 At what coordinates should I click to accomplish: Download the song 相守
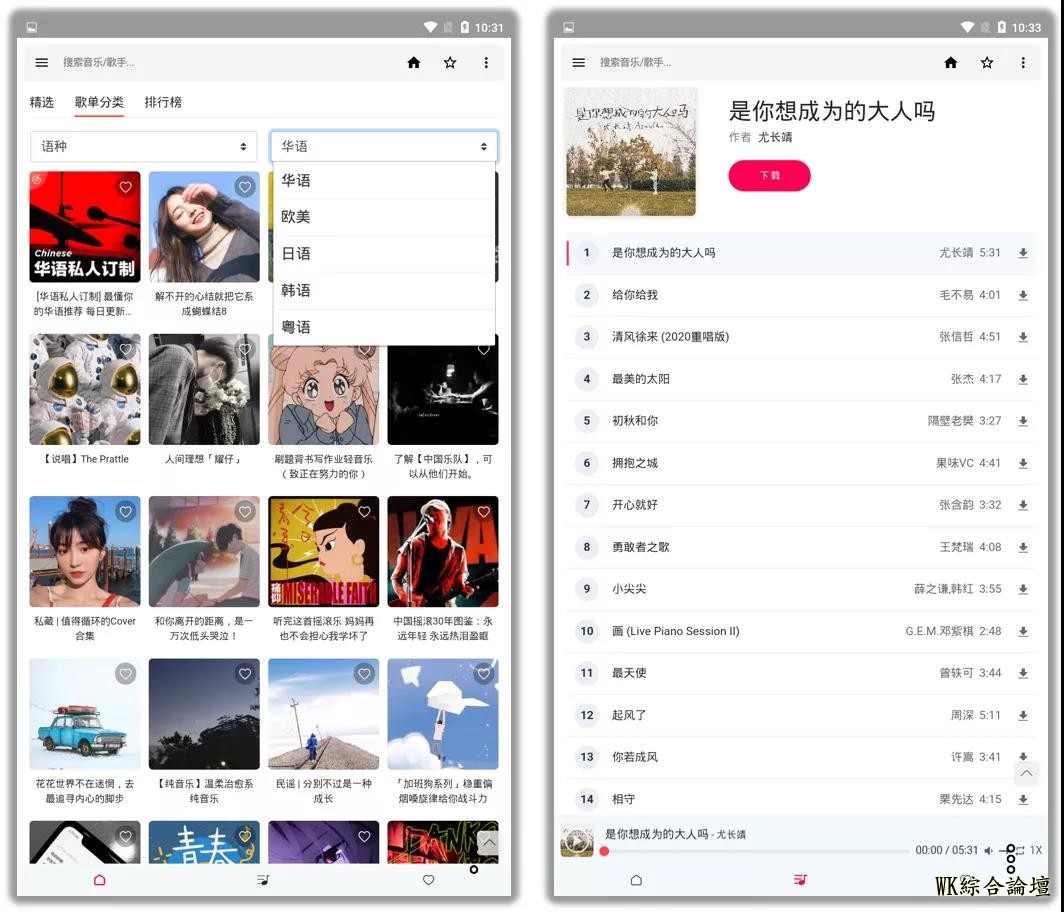pyautogui.click(x=1023, y=800)
